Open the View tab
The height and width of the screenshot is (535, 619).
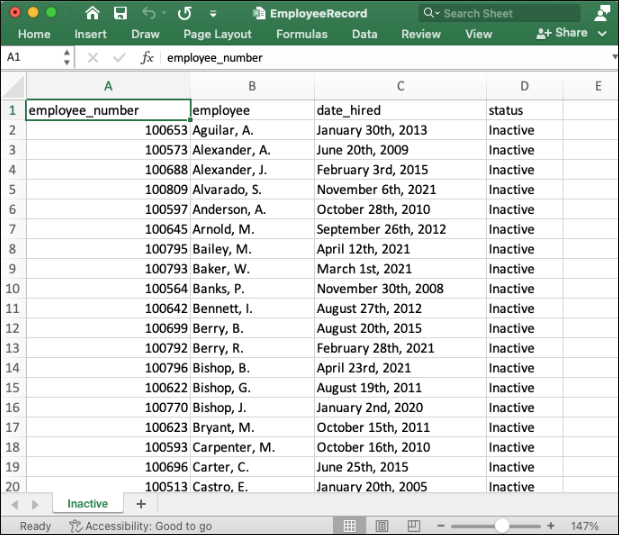click(478, 34)
